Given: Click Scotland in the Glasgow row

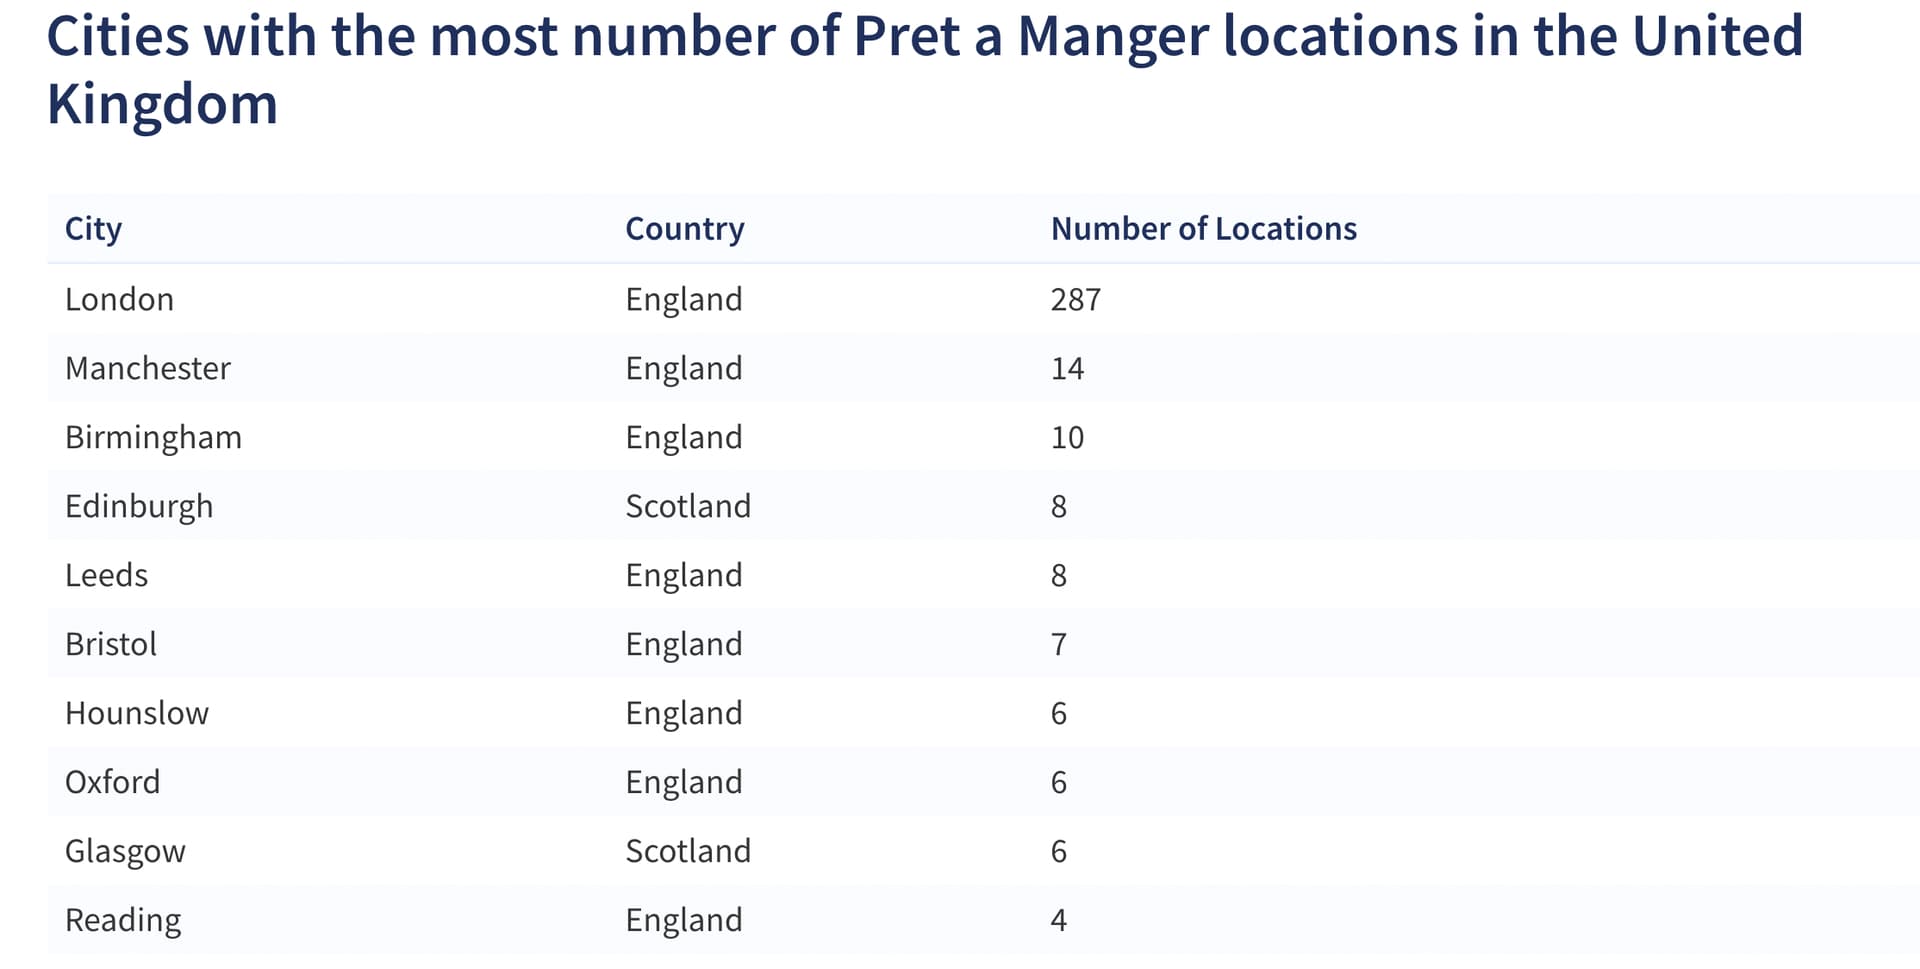Looking at the screenshot, I should click(x=688, y=851).
